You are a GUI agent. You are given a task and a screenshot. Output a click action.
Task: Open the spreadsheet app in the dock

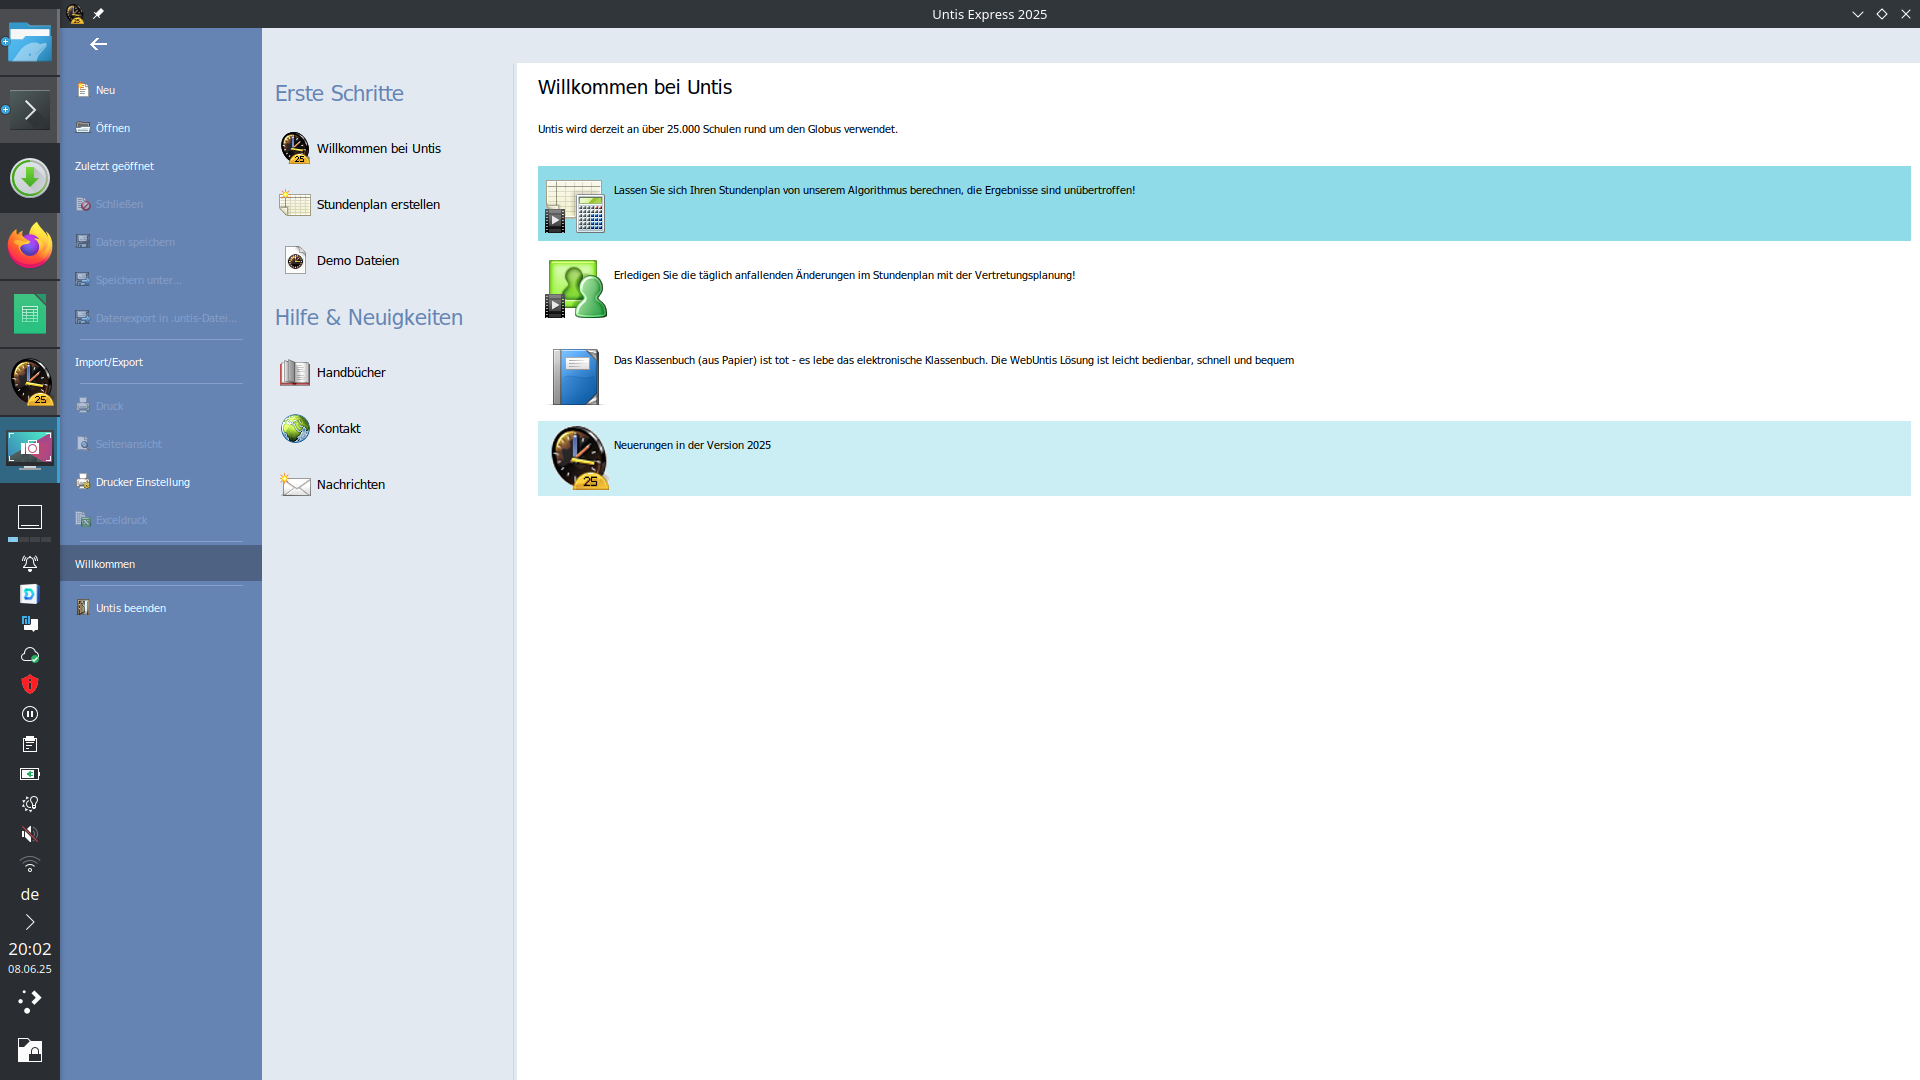click(x=30, y=314)
